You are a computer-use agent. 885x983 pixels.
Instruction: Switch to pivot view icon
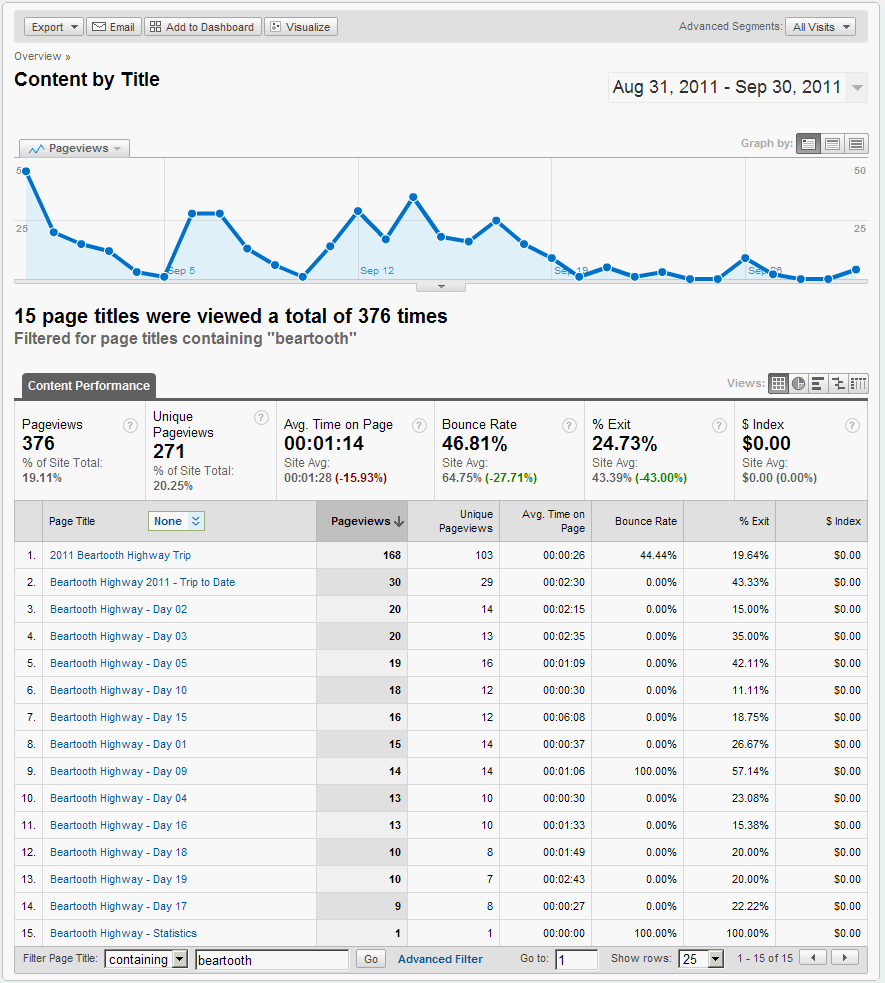pyautogui.click(x=858, y=383)
